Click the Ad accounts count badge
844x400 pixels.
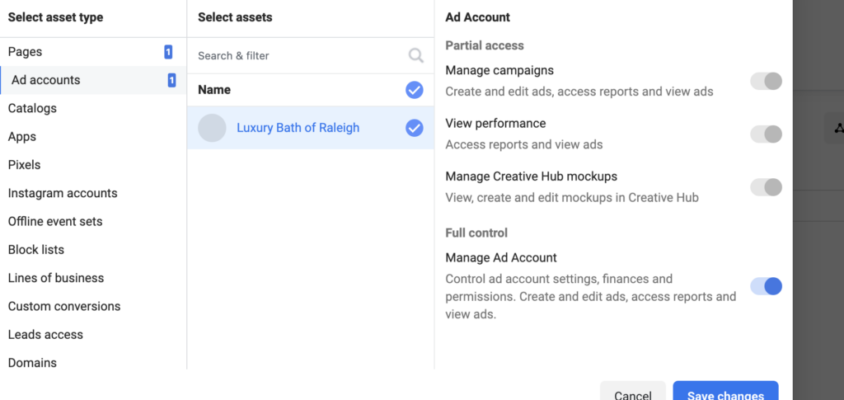pyautogui.click(x=172, y=81)
